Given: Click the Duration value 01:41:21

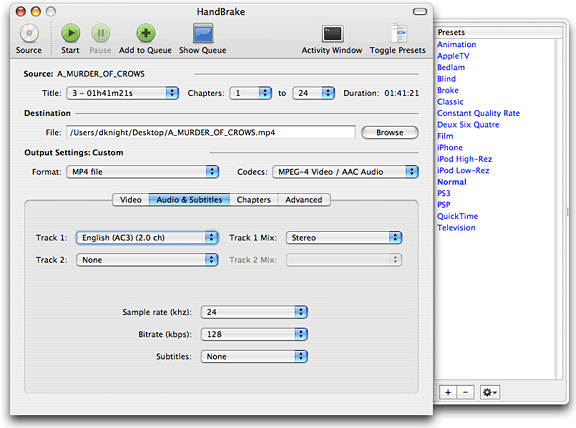Looking at the screenshot, I should 402,93.
